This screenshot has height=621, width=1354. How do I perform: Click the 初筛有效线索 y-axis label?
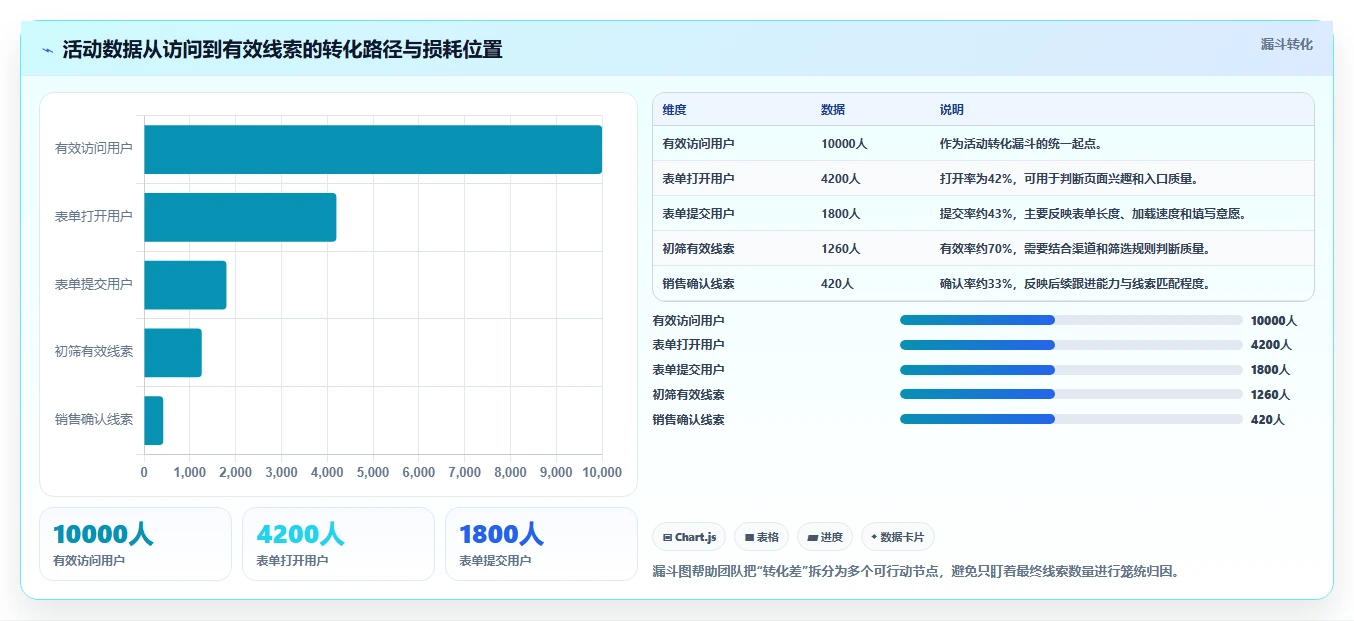point(94,352)
